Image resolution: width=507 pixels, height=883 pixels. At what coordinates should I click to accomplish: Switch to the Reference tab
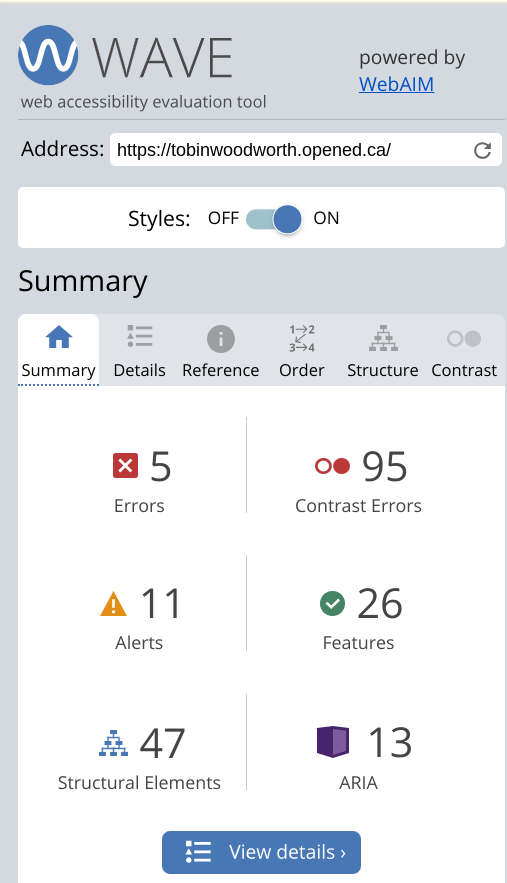coord(220,350)
